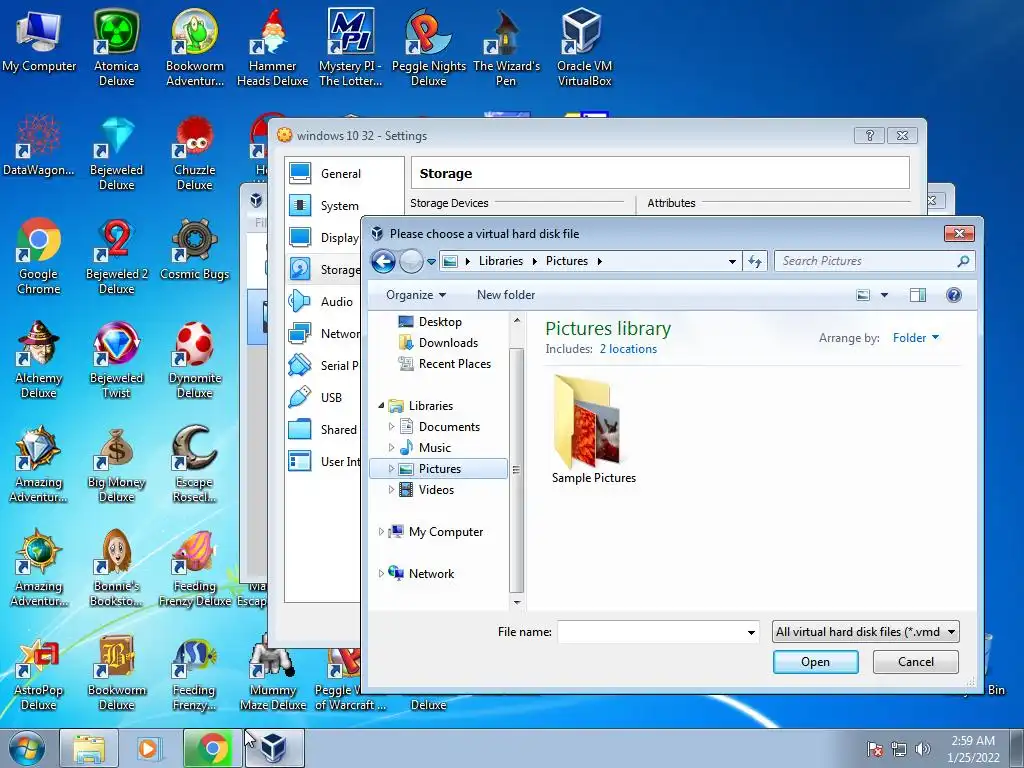Open the file type filter dropdown

pos(865,632)
